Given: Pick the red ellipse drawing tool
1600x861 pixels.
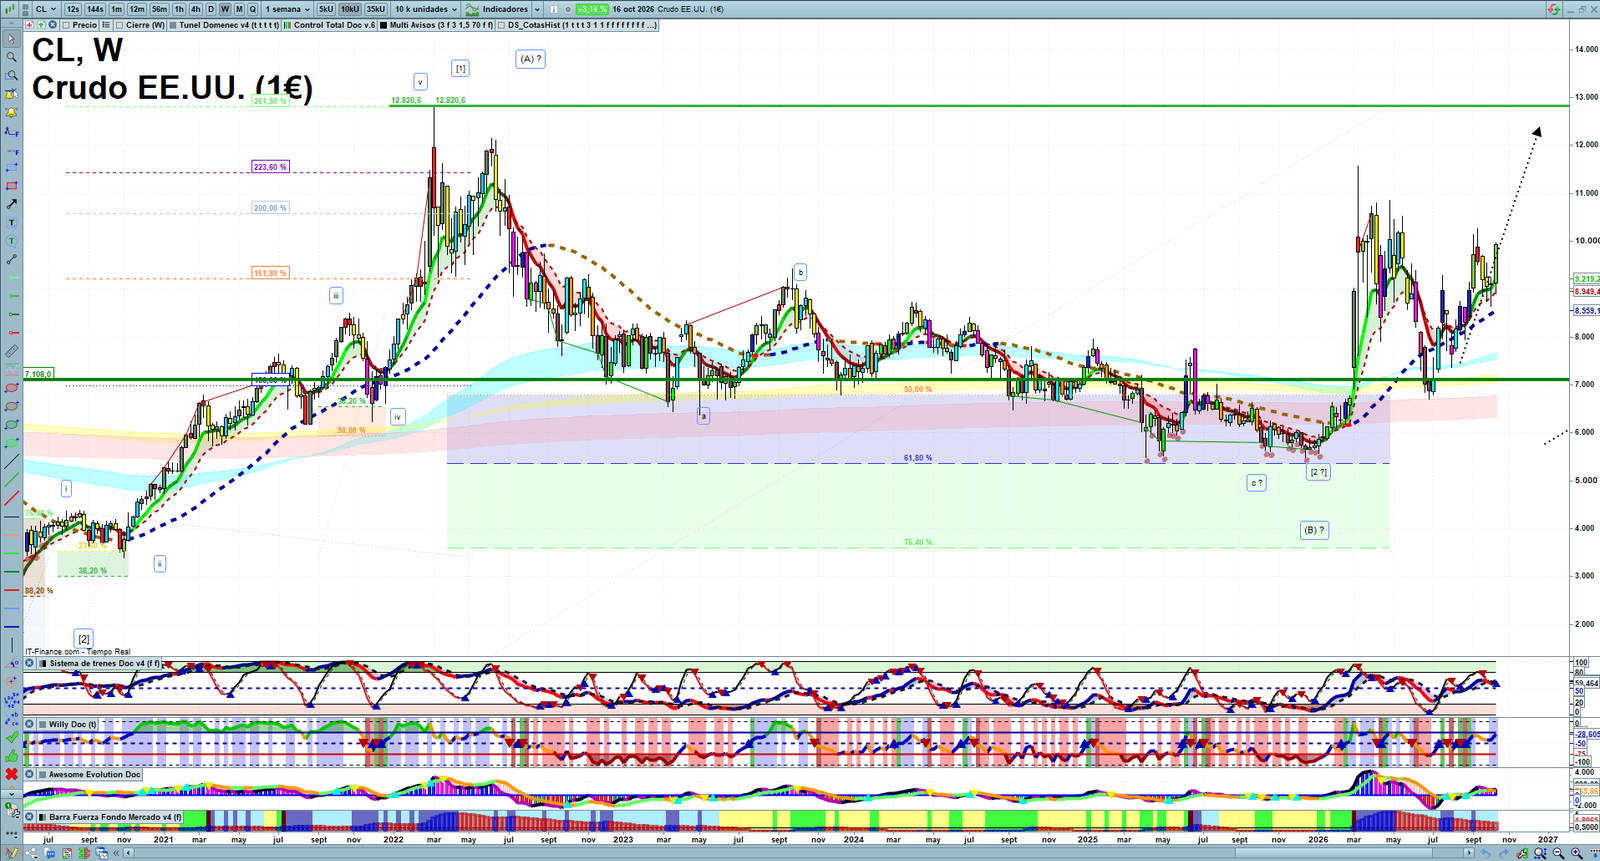Looking at the screenshot, I should pyautogui.click(x=11, y=388).
